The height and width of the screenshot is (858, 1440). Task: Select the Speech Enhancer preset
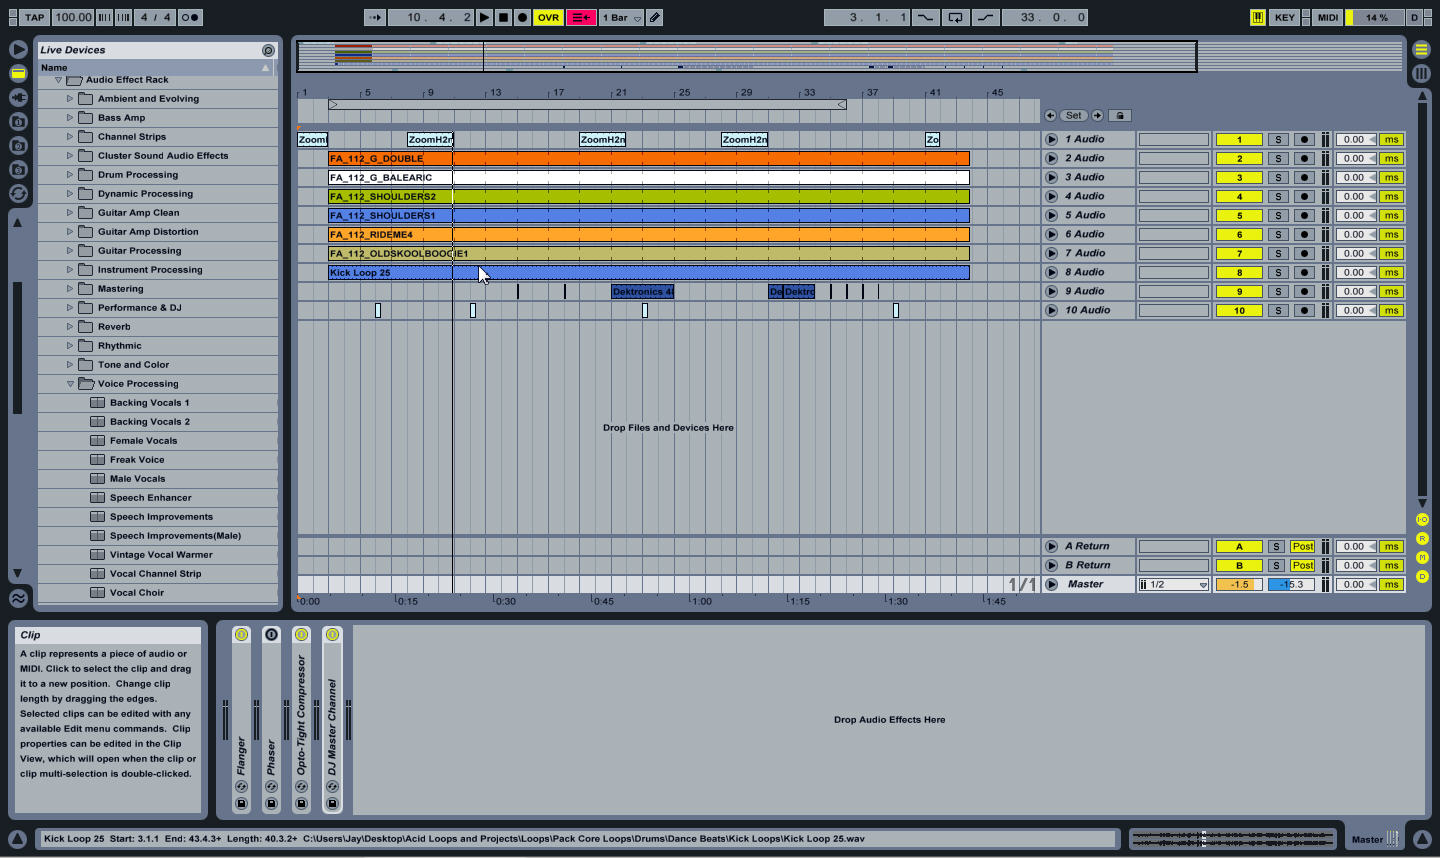150,498
